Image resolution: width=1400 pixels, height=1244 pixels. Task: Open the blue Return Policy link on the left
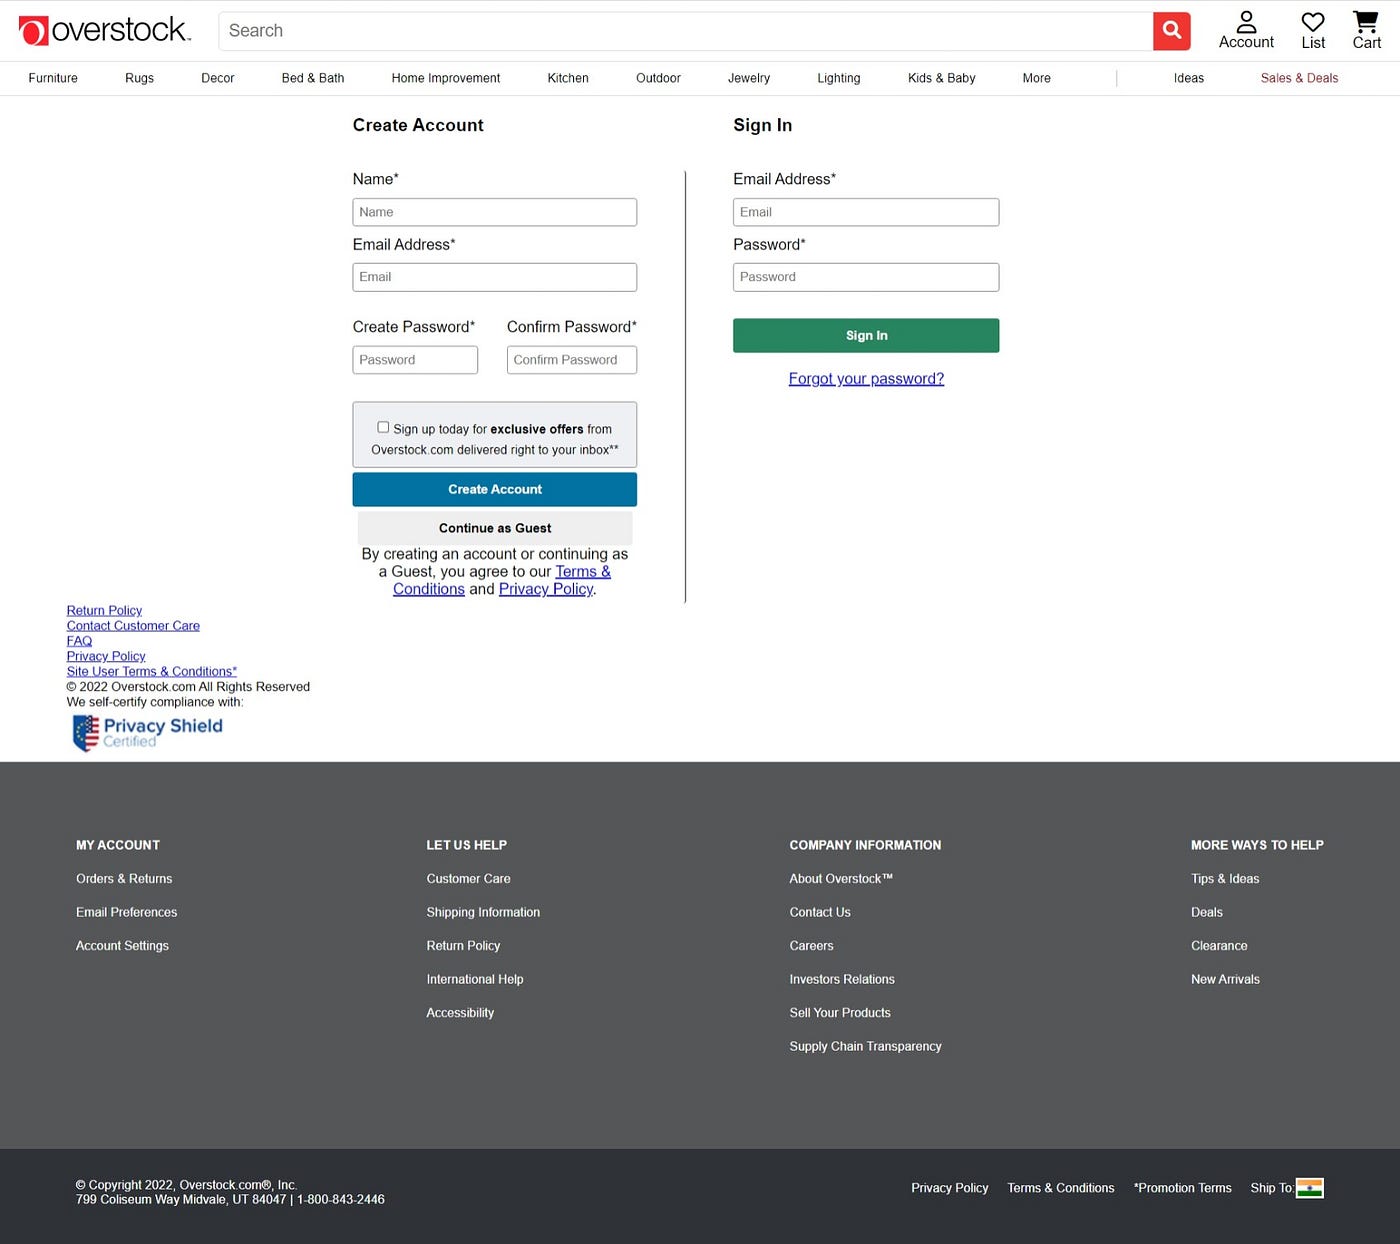[104, 611]
